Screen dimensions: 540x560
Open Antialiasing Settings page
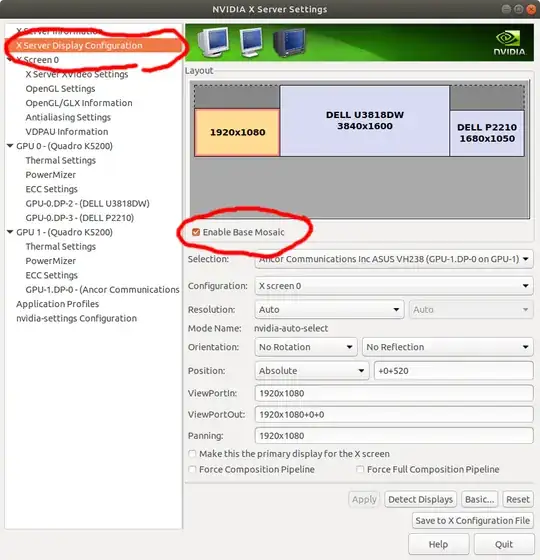tap(68, 117)
